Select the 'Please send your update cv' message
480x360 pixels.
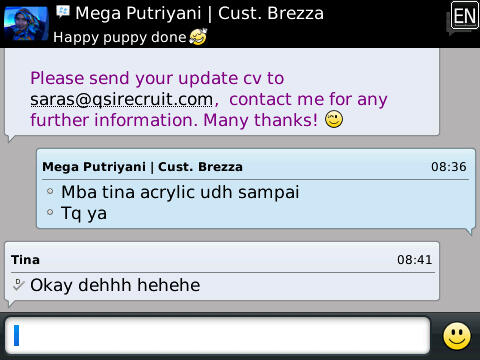point(209,99)
